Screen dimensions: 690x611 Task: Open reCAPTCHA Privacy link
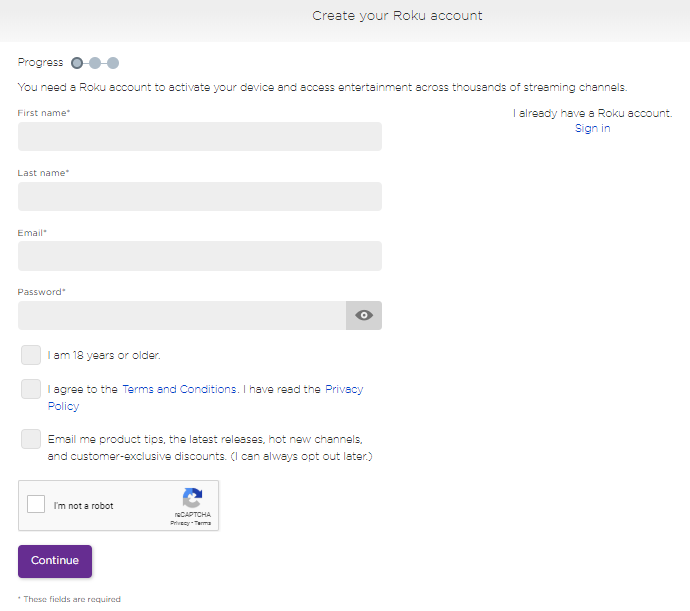coord(180,523)
